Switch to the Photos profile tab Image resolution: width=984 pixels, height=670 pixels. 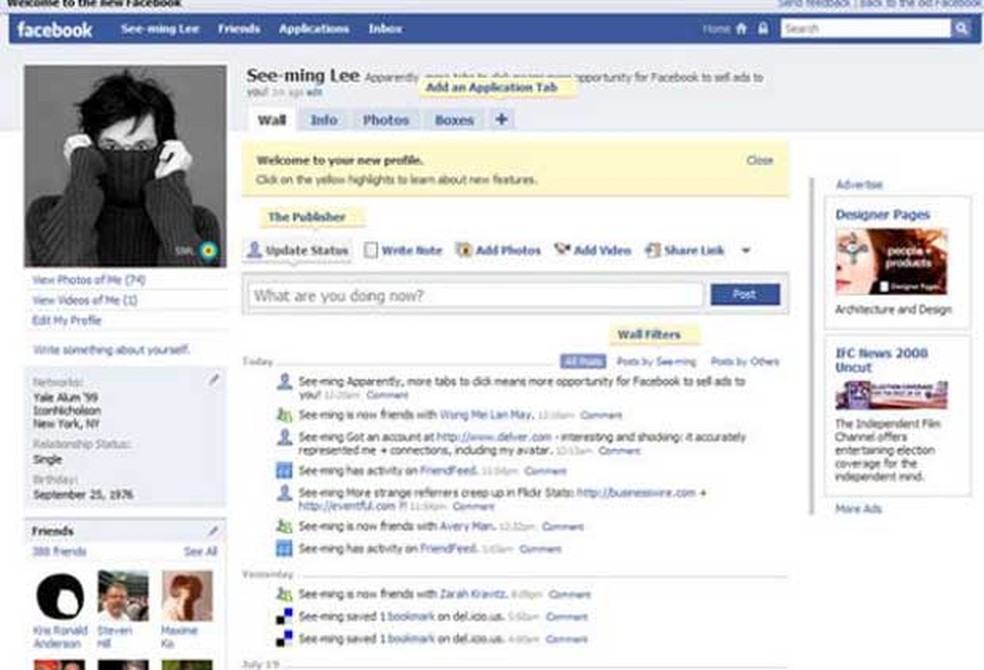386,119
